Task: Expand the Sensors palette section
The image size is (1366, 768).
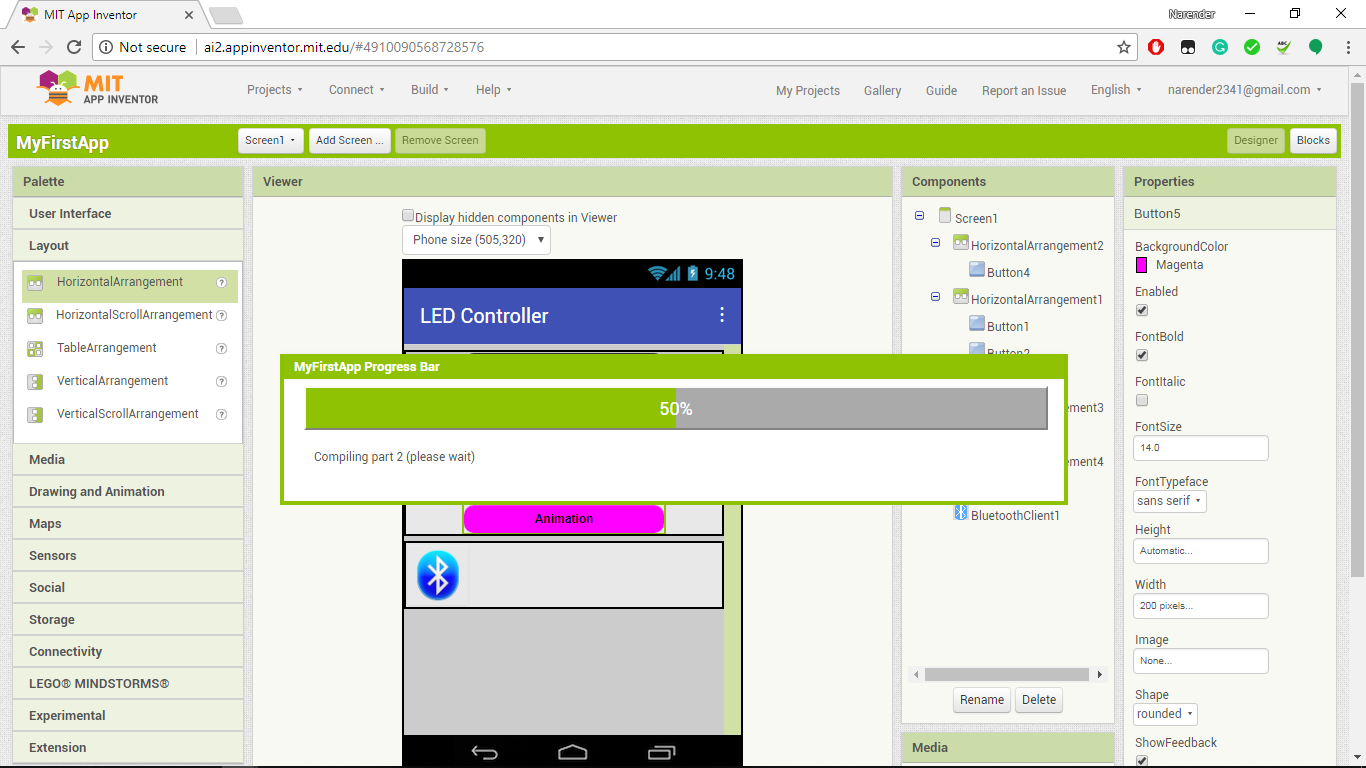Action: click(128, 556)
